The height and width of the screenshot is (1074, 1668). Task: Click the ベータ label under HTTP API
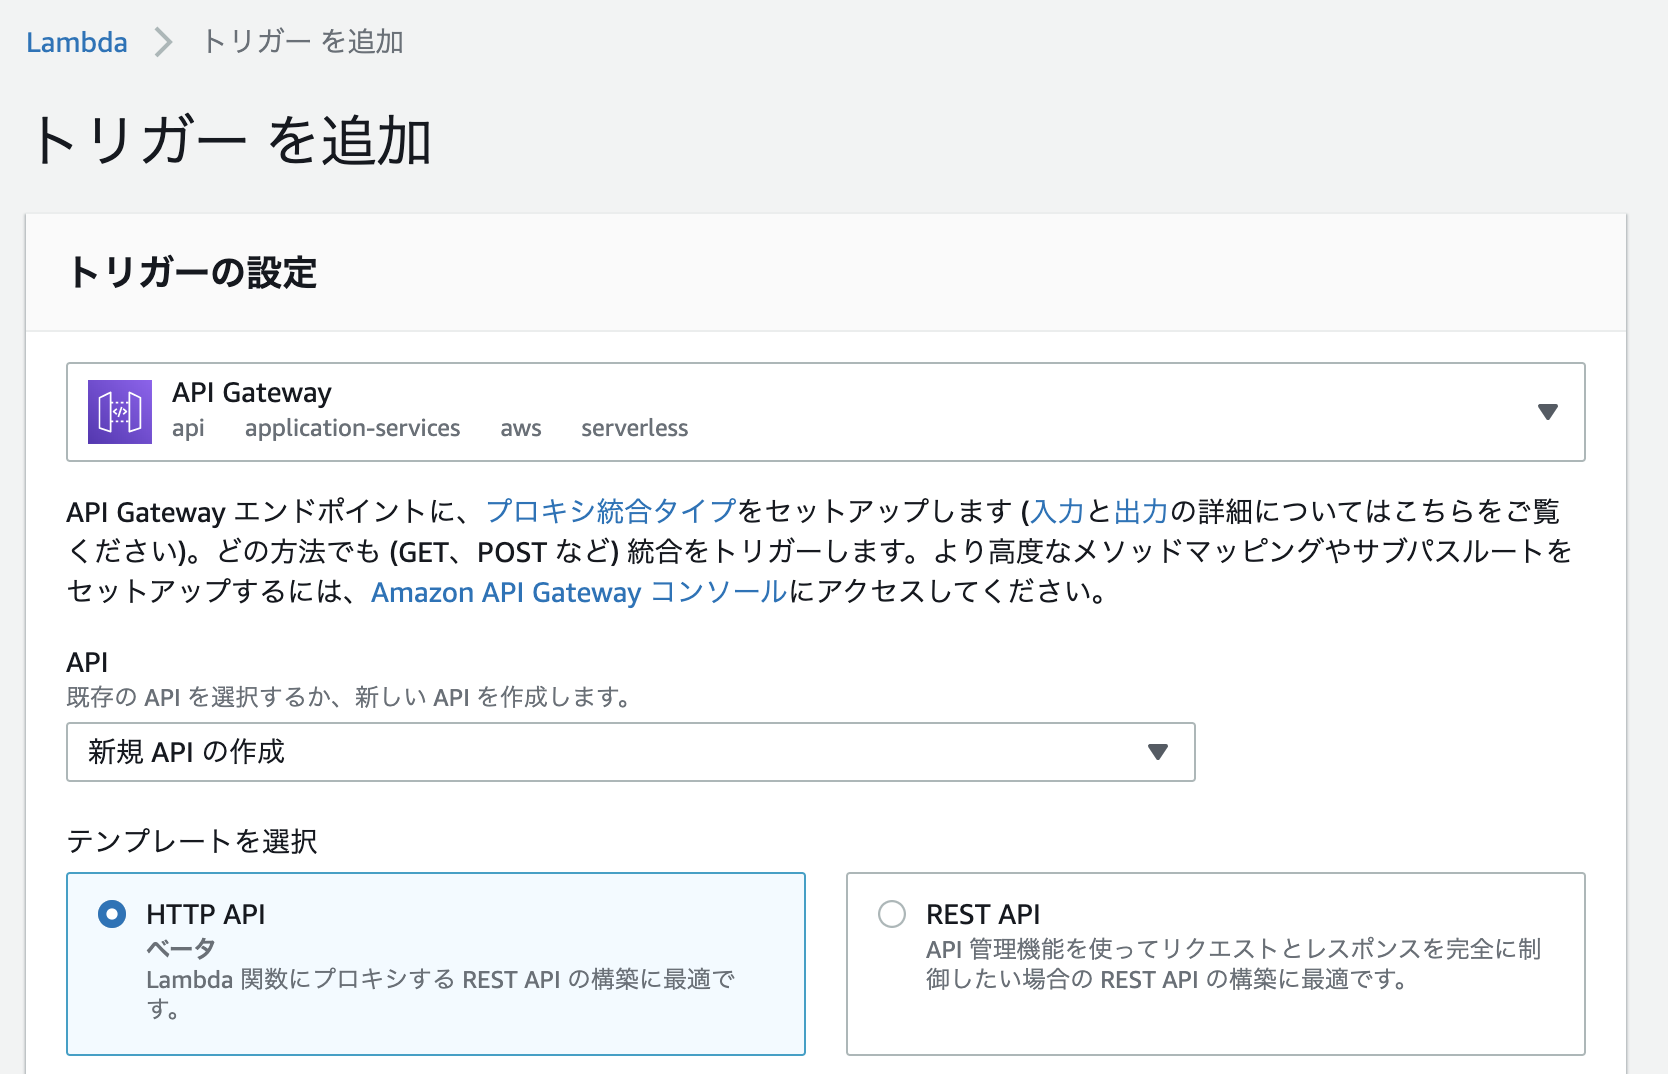181,948
